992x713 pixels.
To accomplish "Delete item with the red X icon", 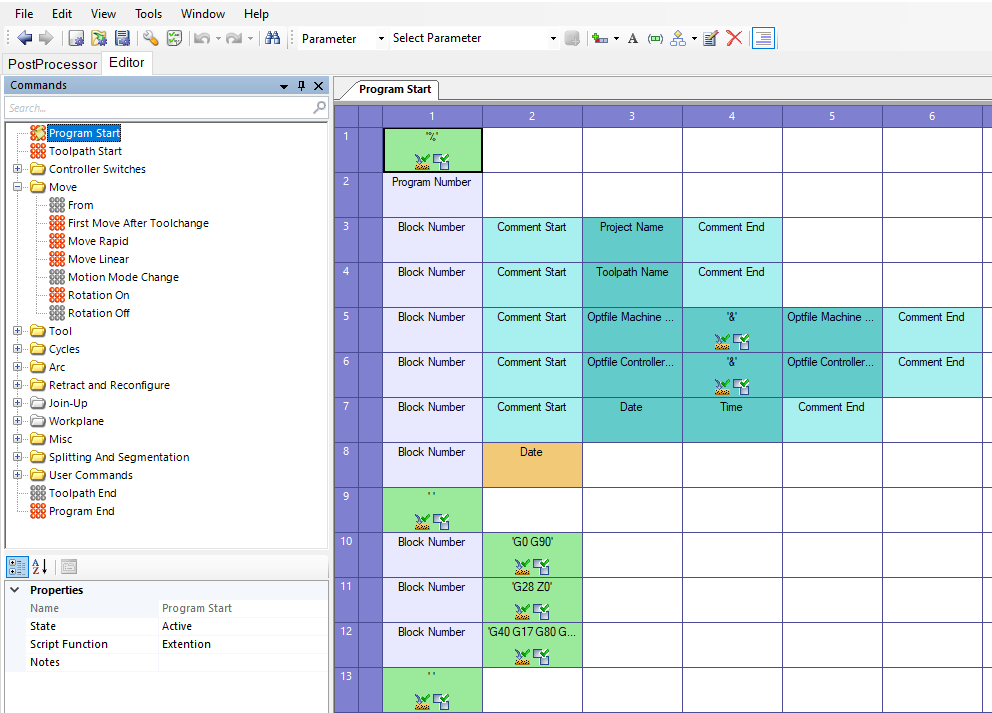I will [x=734, y=38].
